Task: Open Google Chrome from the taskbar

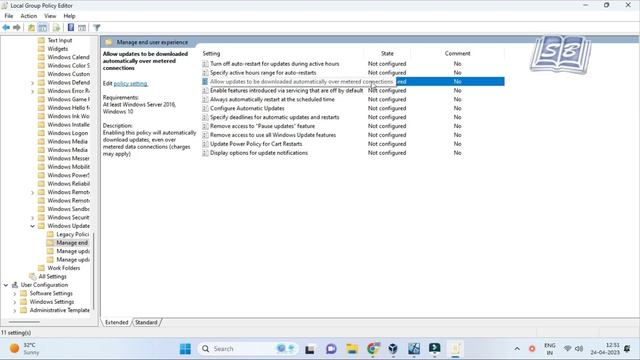Action: click(x=373, y=349)
